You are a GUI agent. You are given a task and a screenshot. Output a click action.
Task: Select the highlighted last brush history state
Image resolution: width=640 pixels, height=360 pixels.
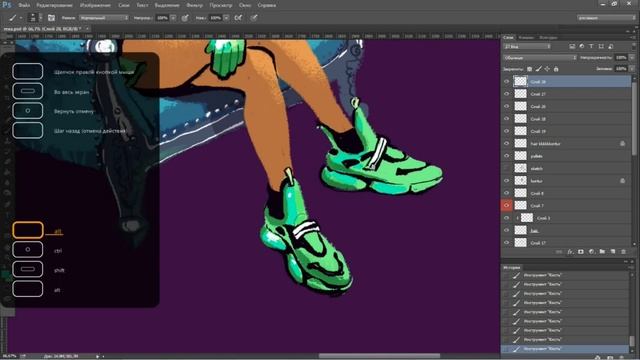coord(565,349)
